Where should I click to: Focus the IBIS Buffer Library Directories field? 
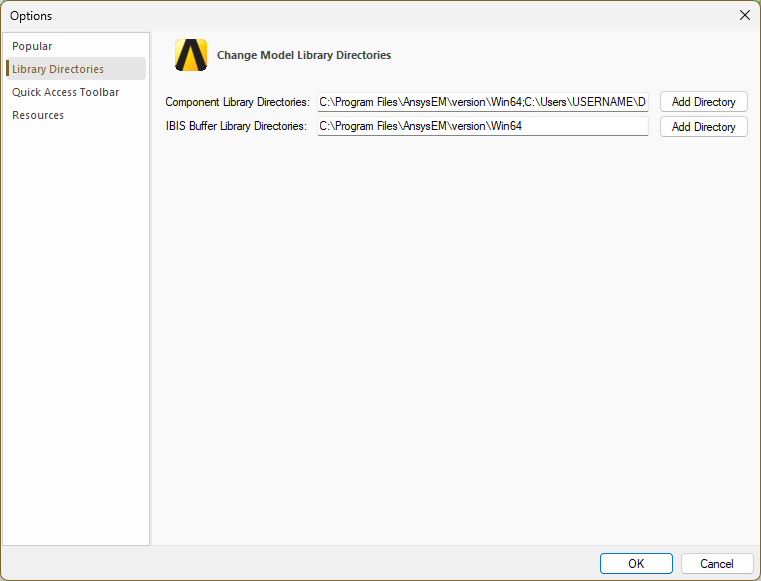pos(482,127)
